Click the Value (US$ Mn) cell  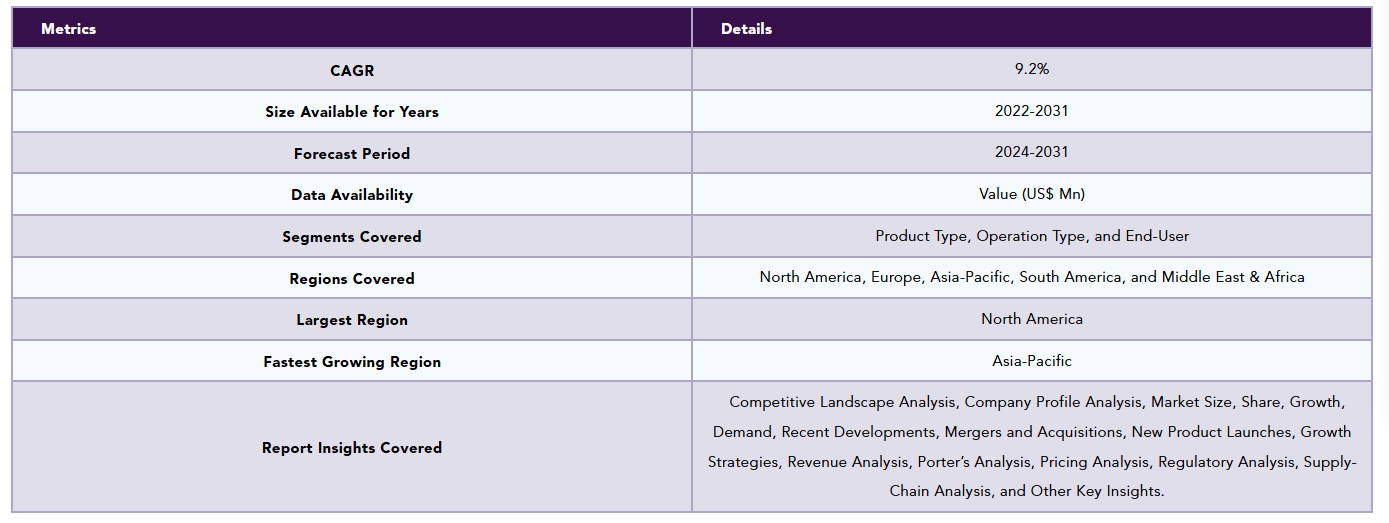[x=1031, y=194]
